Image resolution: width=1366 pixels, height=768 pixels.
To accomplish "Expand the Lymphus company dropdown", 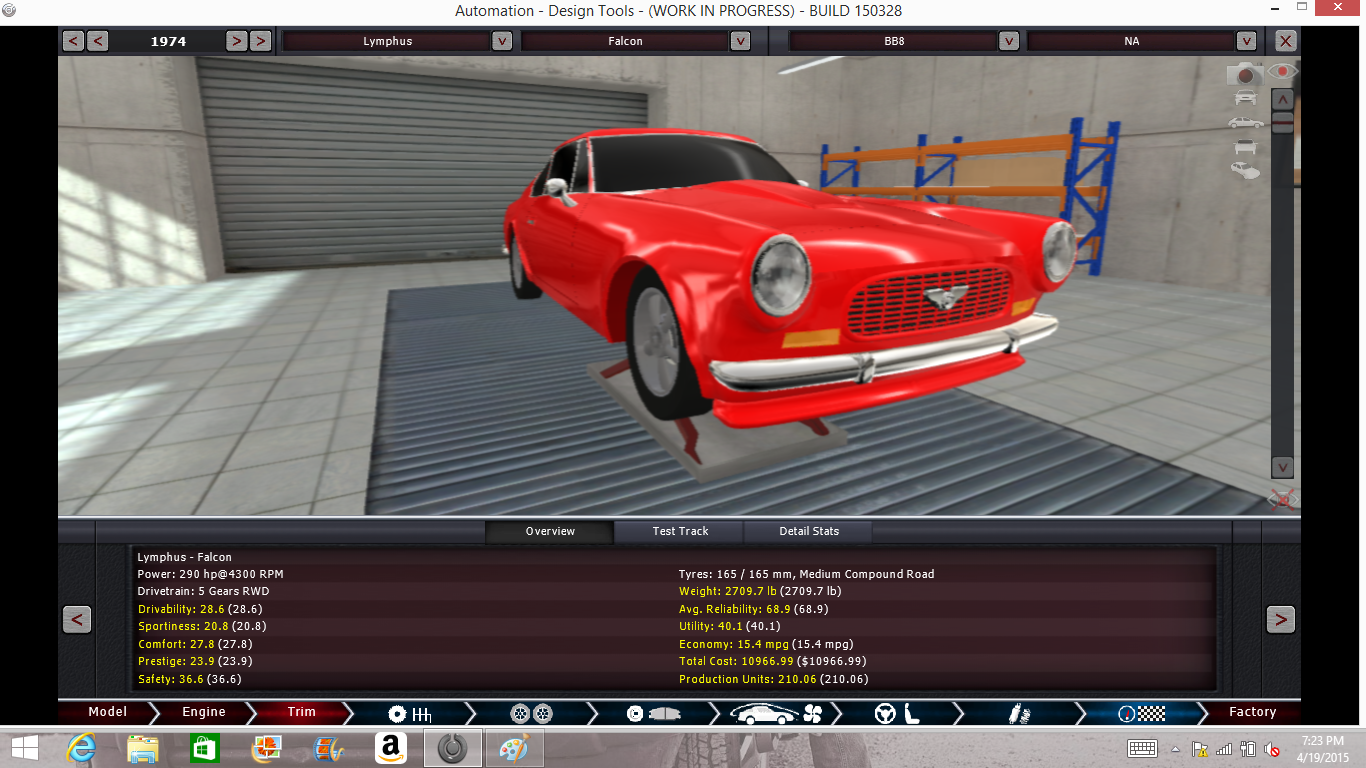I will [502, 41].
